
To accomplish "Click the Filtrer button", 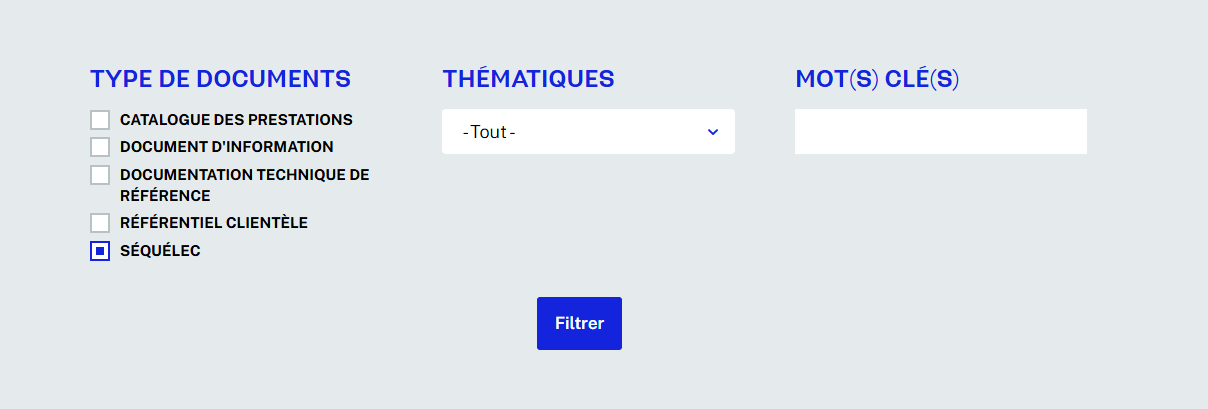I will coord(579,323).
